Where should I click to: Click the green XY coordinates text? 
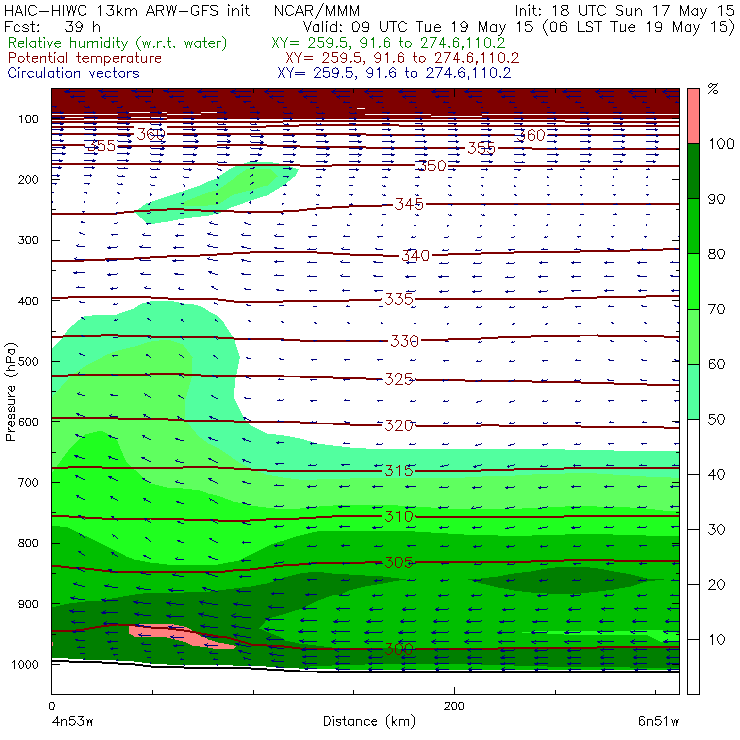click(x=388, y=43)
